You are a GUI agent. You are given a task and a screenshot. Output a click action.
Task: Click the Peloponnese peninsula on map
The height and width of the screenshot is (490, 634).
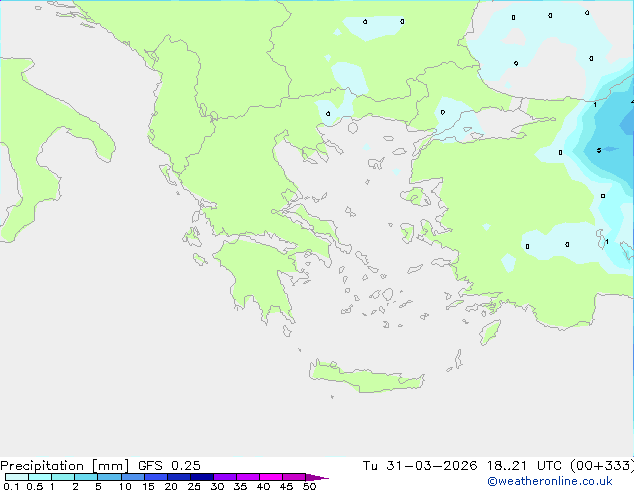point(259,275)
